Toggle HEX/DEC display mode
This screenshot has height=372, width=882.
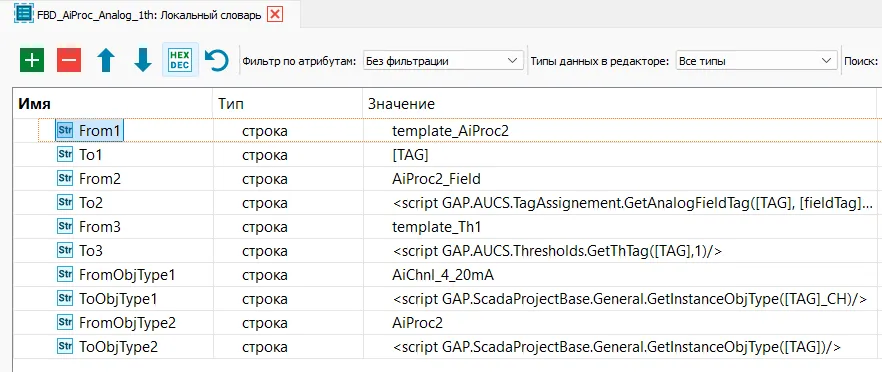[180, 60]
